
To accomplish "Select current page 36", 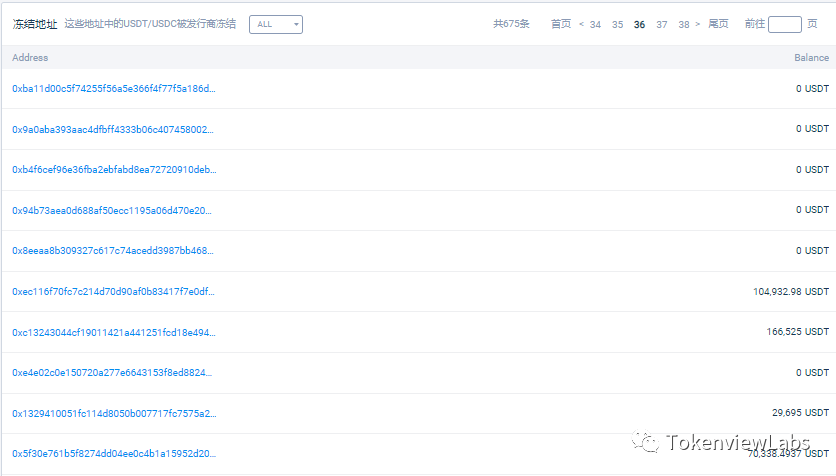I will [640, 24].
